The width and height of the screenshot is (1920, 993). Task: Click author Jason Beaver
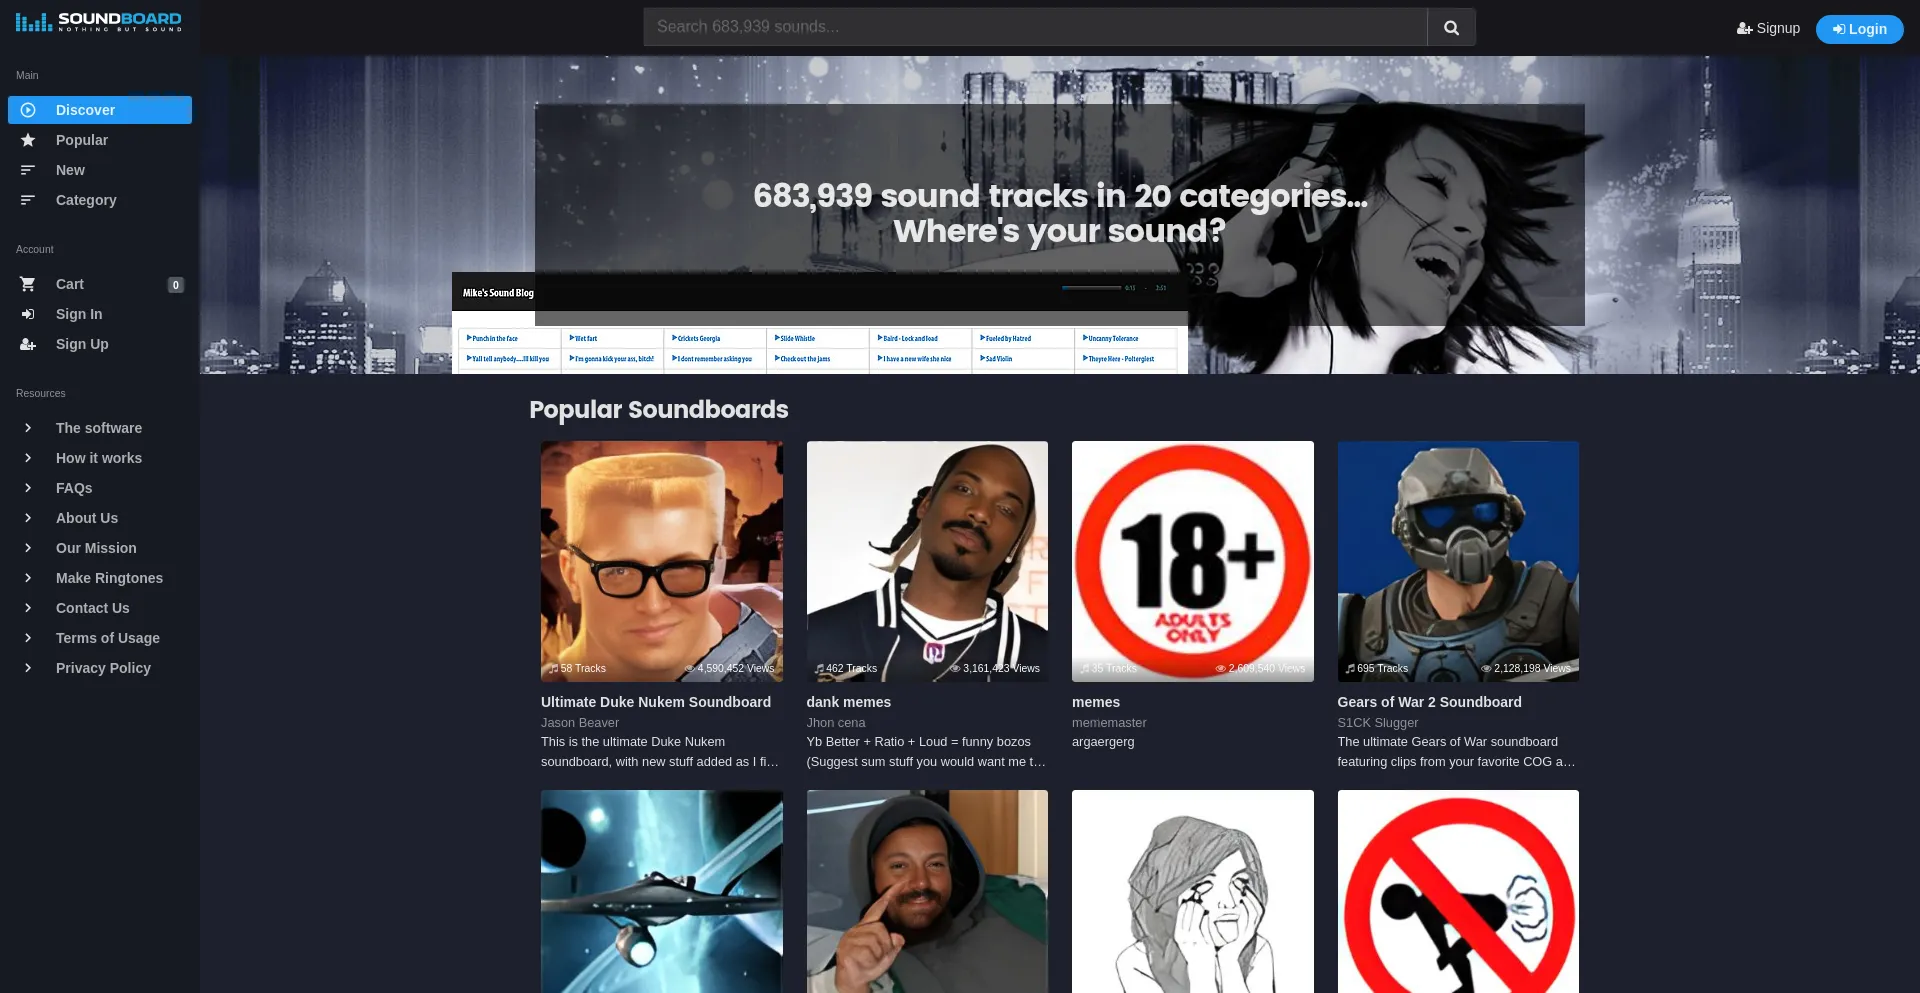[x=580, y=723]
